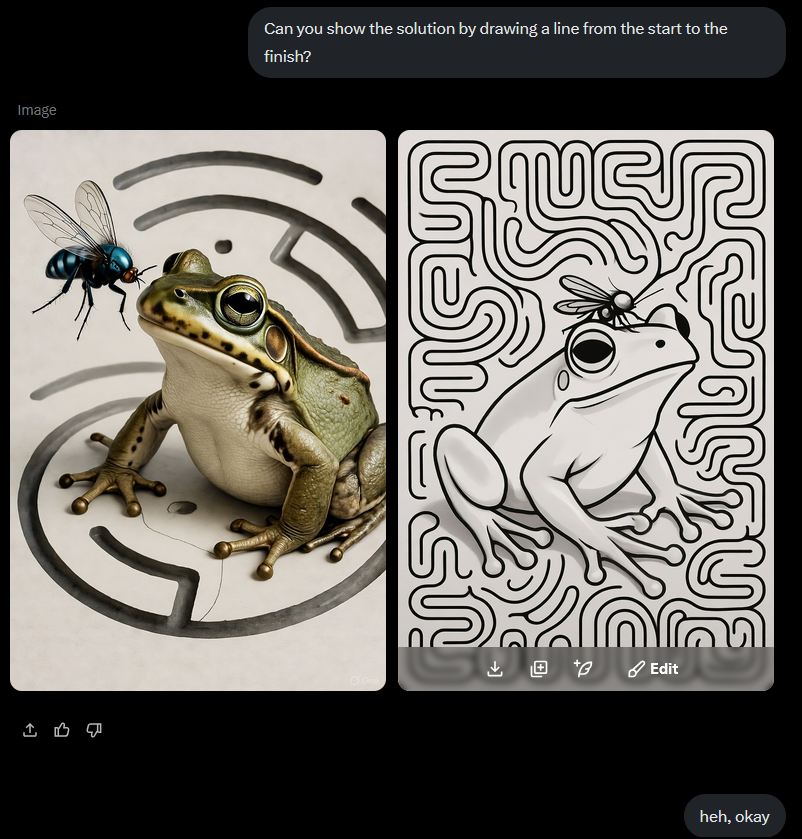Screen dimensions: 802x839
Task: Click the feather-plus compose post icon
Action: coord(583,668)
